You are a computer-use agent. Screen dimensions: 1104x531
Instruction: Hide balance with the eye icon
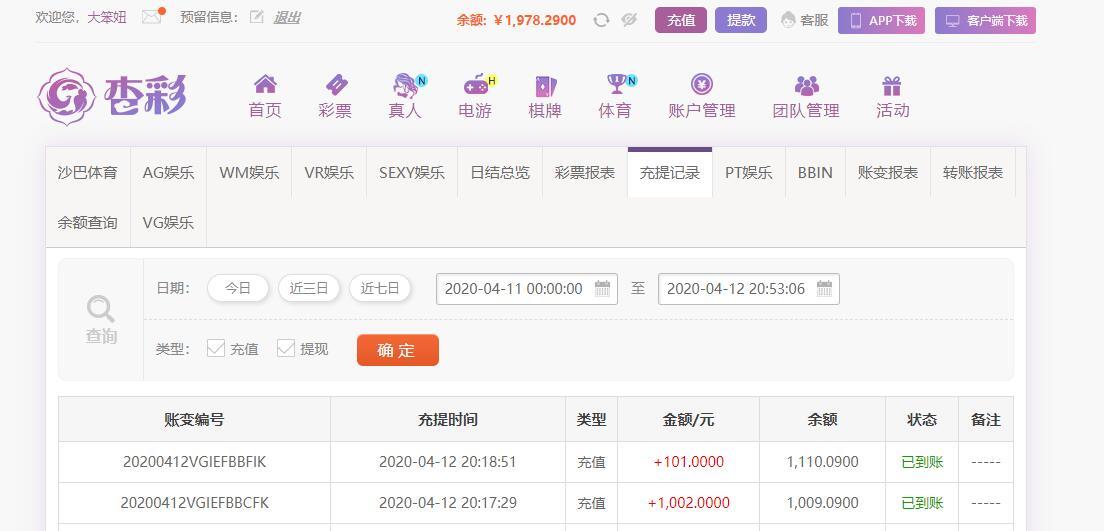(629, 20)
